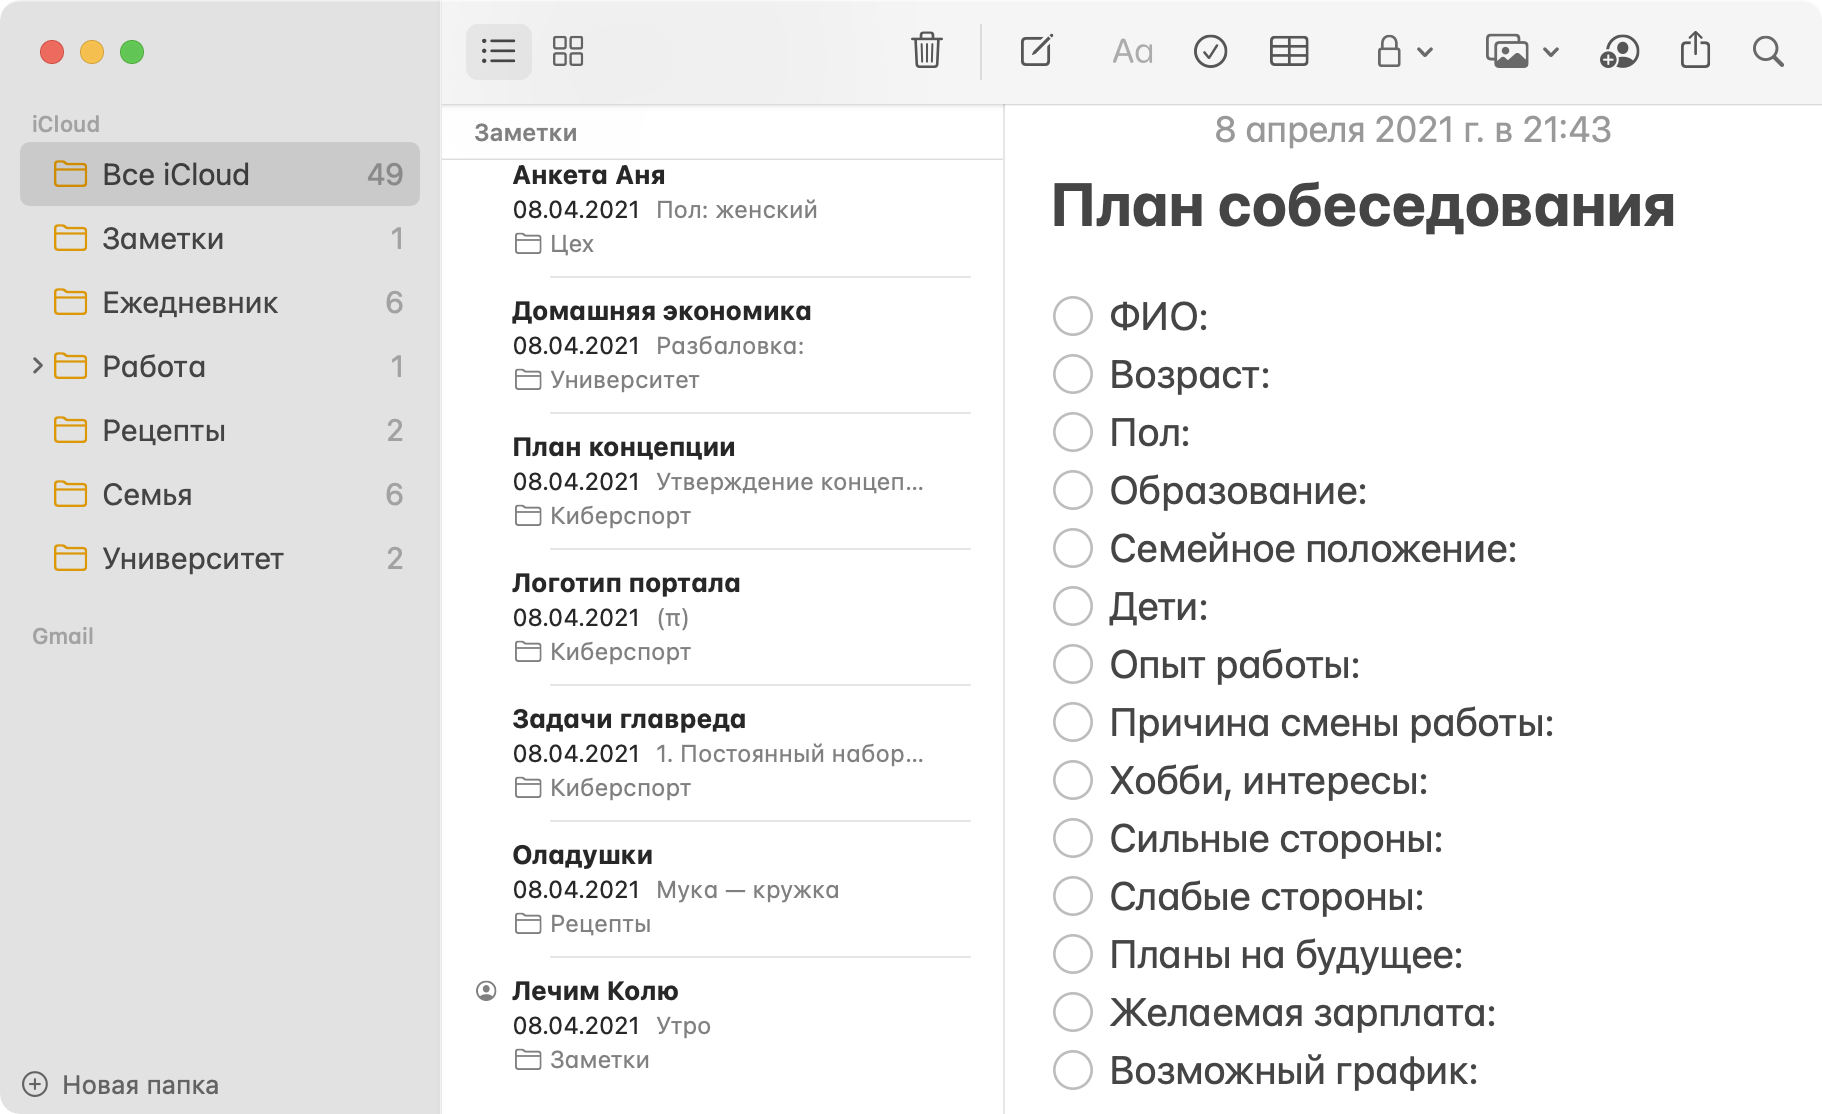The width and height of the screenshot is (1822, 1114).
Task: Open the Рецепты folder
Action: coord(164,430)
